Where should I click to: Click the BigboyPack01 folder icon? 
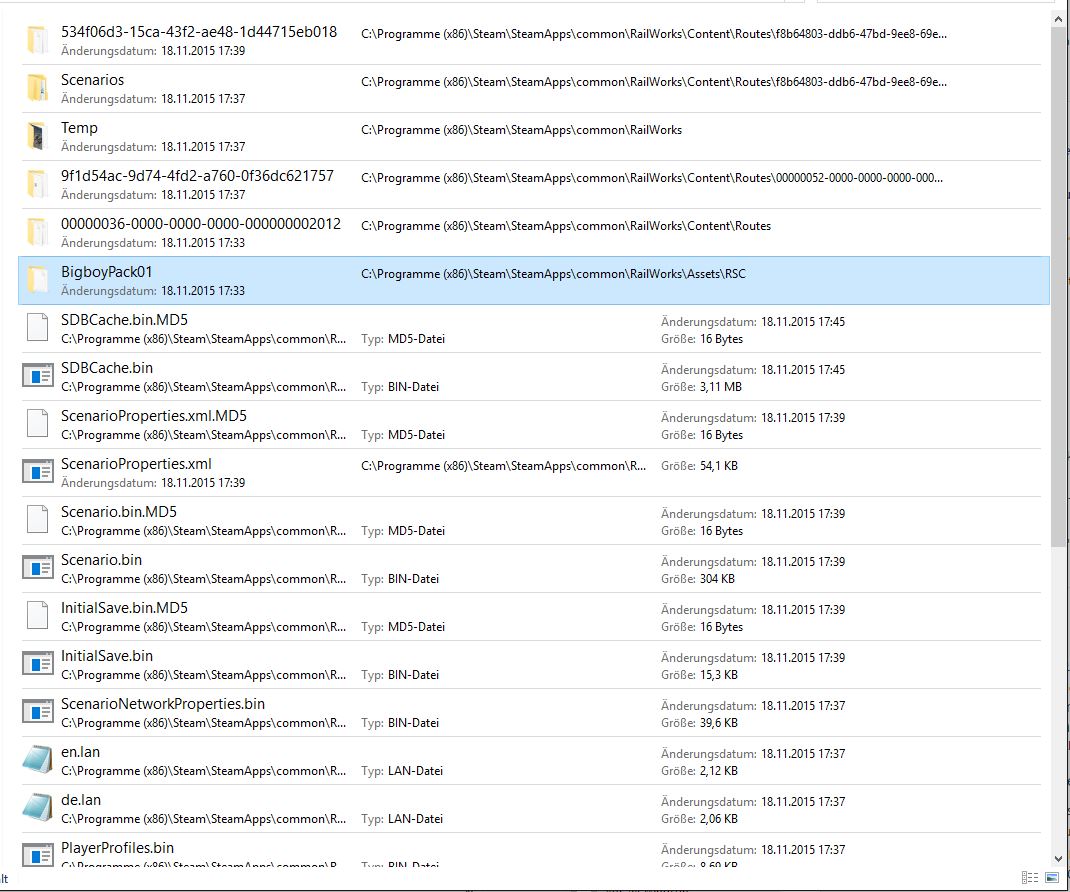38,280
